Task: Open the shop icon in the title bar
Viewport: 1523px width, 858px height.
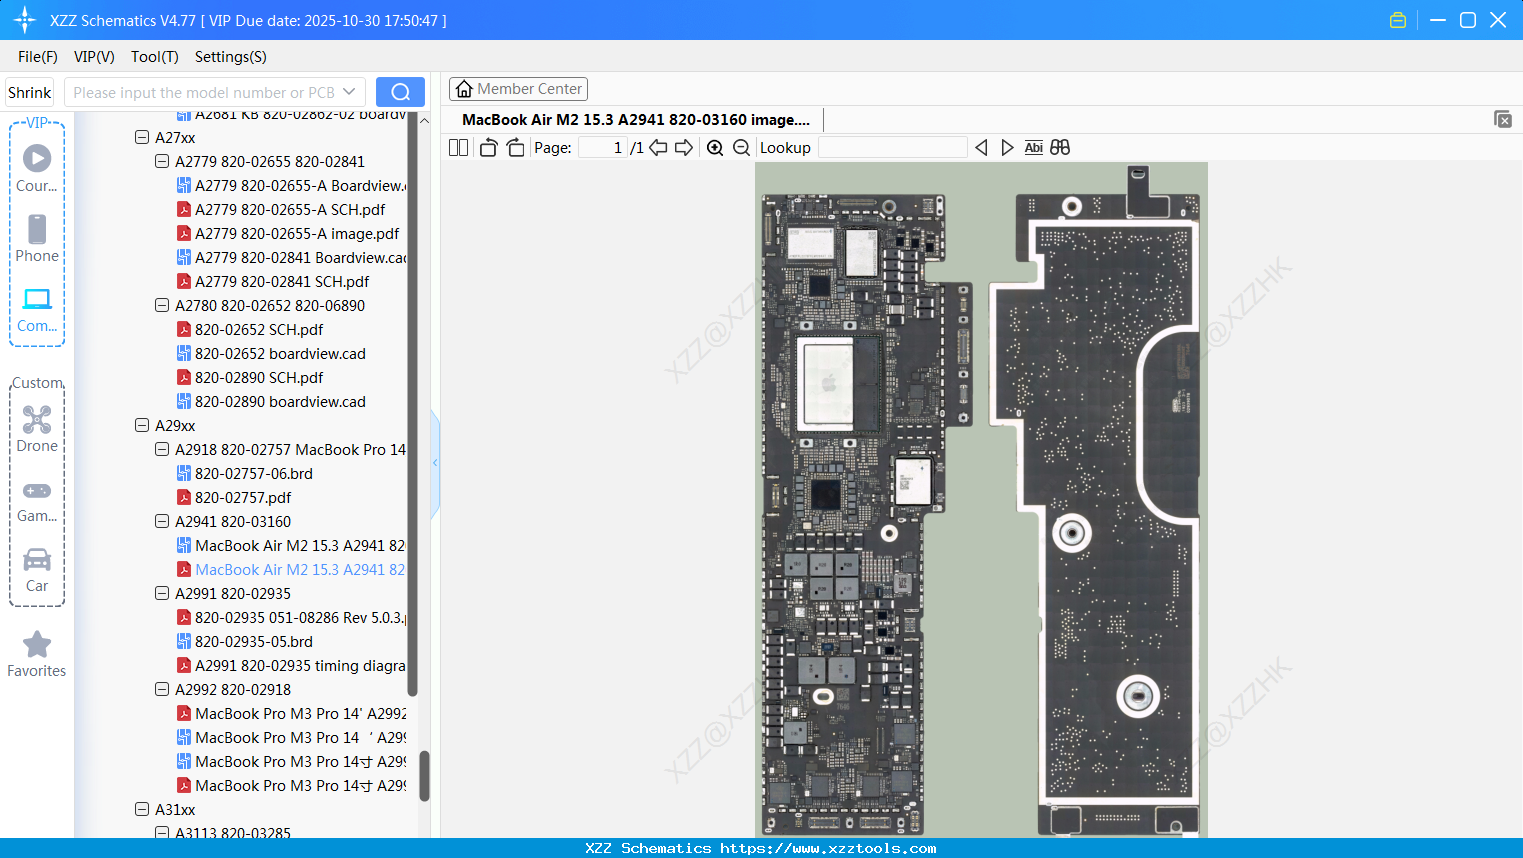Action: [x=1398, y=20]
